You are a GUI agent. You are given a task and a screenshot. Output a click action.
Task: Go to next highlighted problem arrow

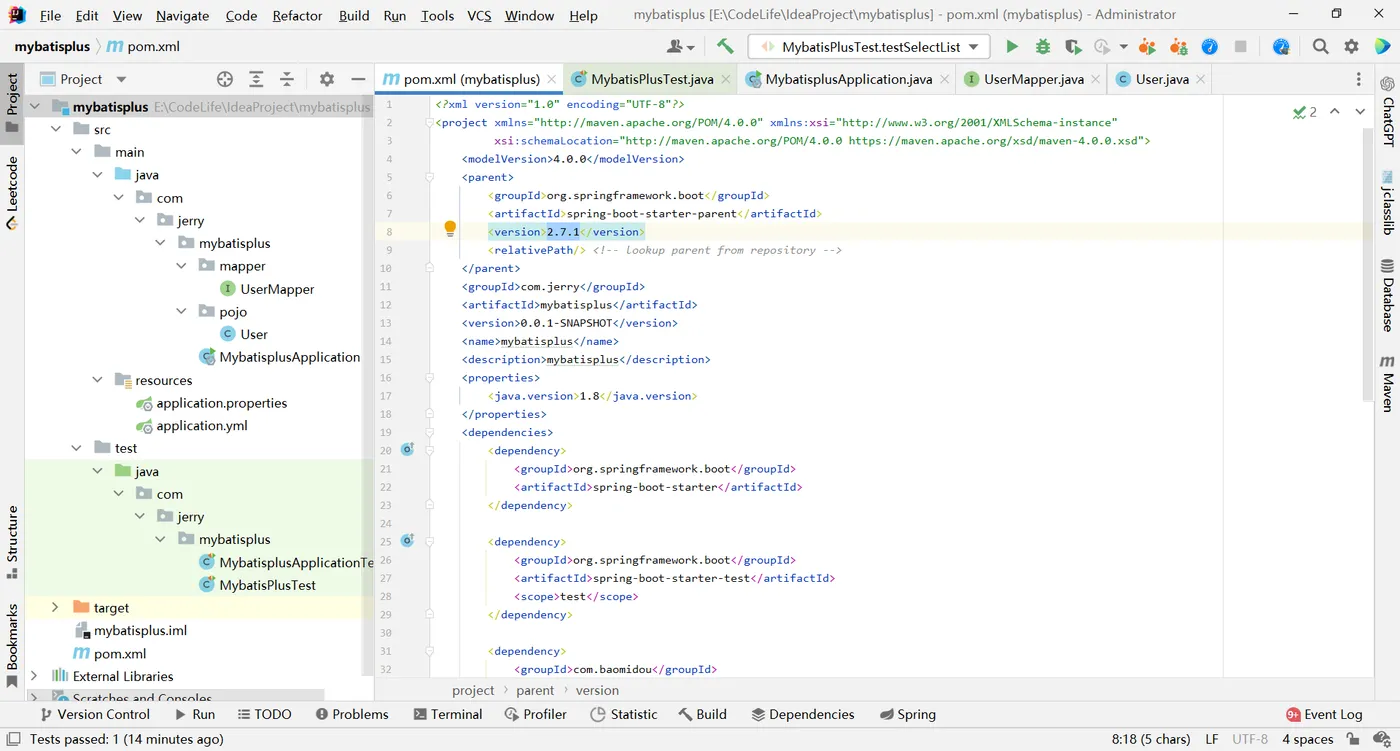(x=1360, y=112)
